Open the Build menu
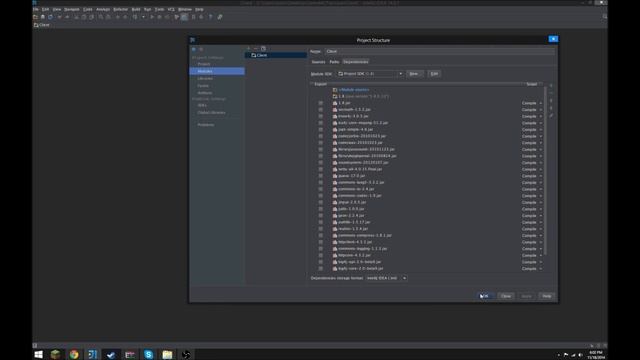 136,9
